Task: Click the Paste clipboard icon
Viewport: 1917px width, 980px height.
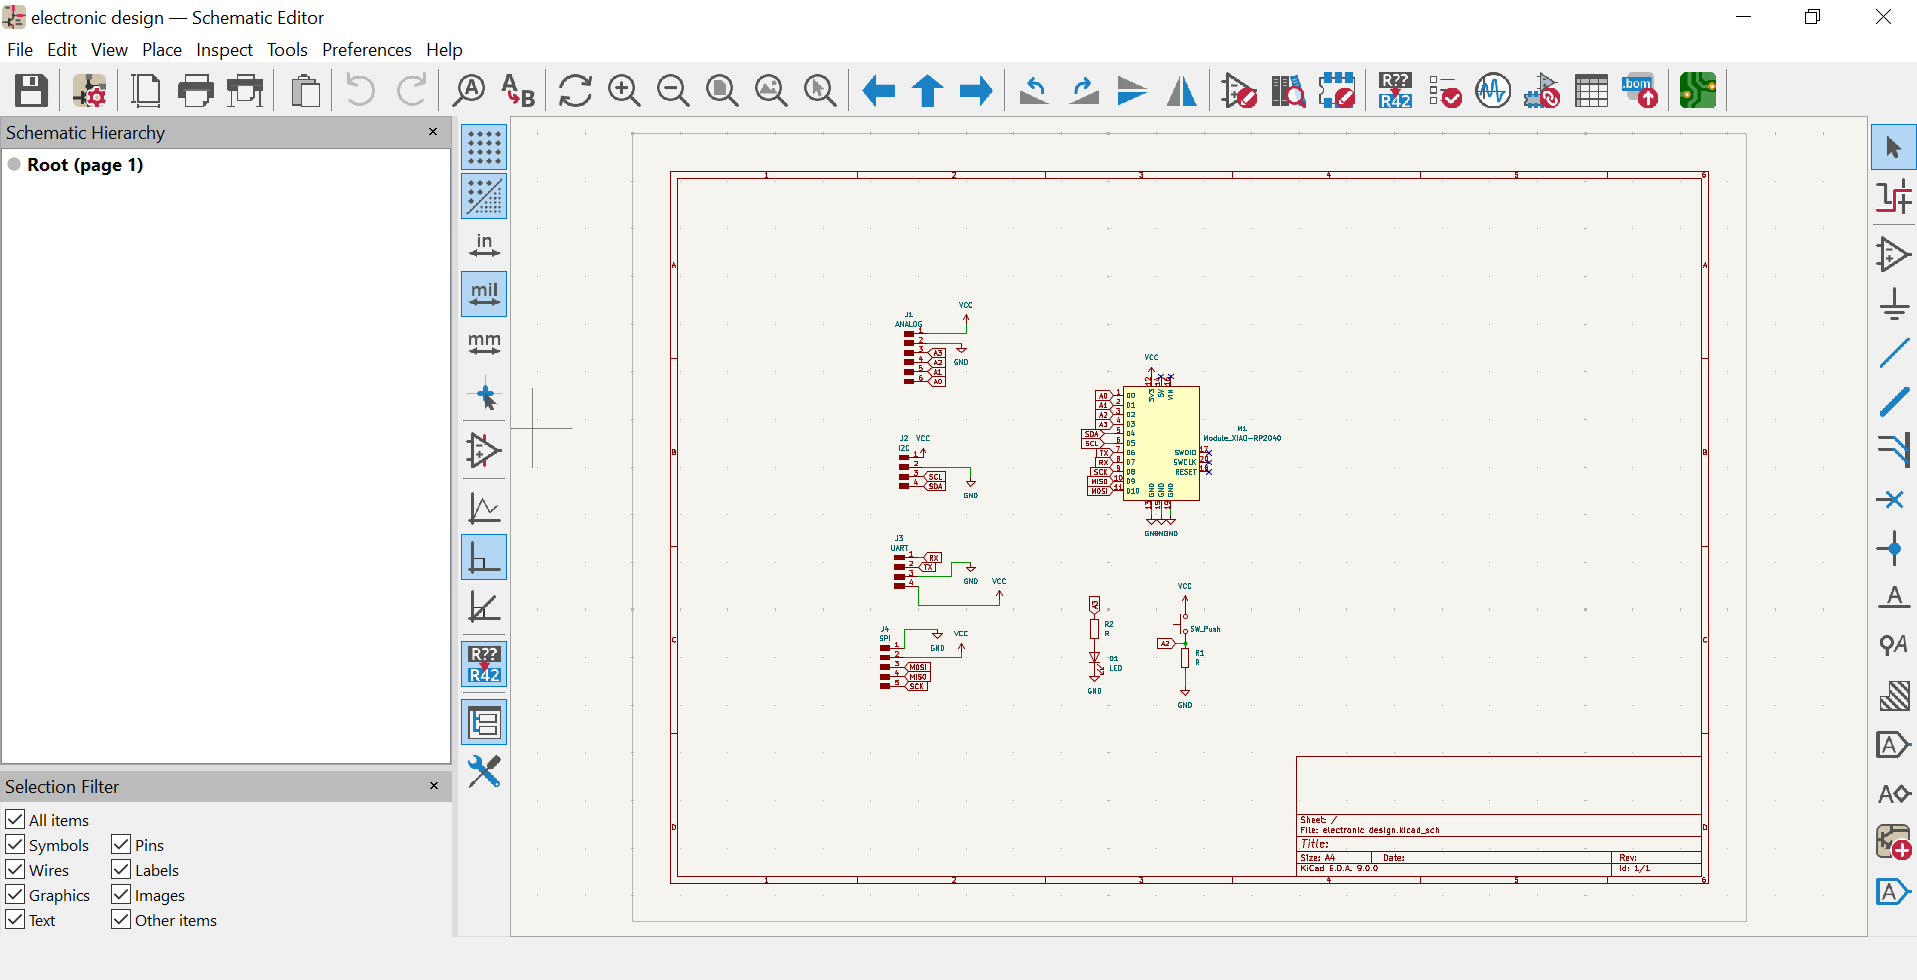Action: 306,91
